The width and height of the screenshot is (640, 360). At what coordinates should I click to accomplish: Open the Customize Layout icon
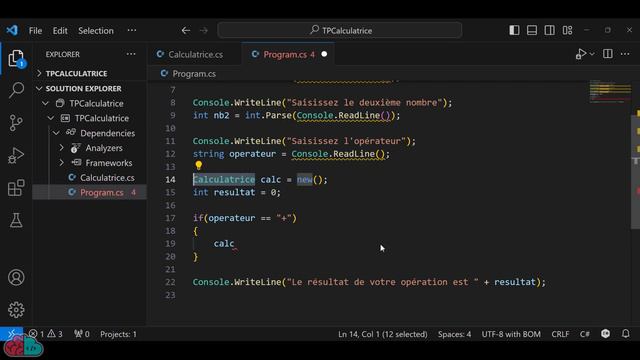pyautogui.click(x=567, y=30)
